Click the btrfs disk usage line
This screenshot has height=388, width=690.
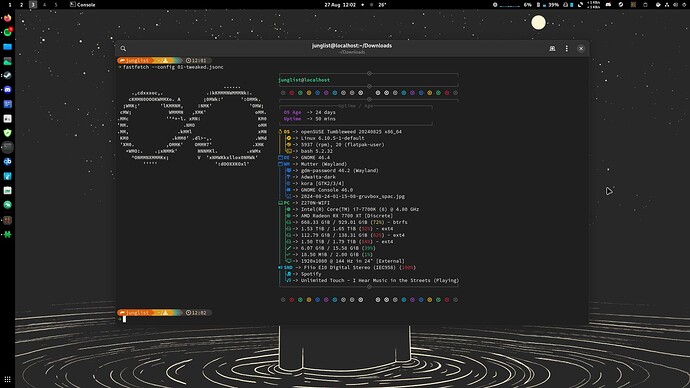[347, 222]
